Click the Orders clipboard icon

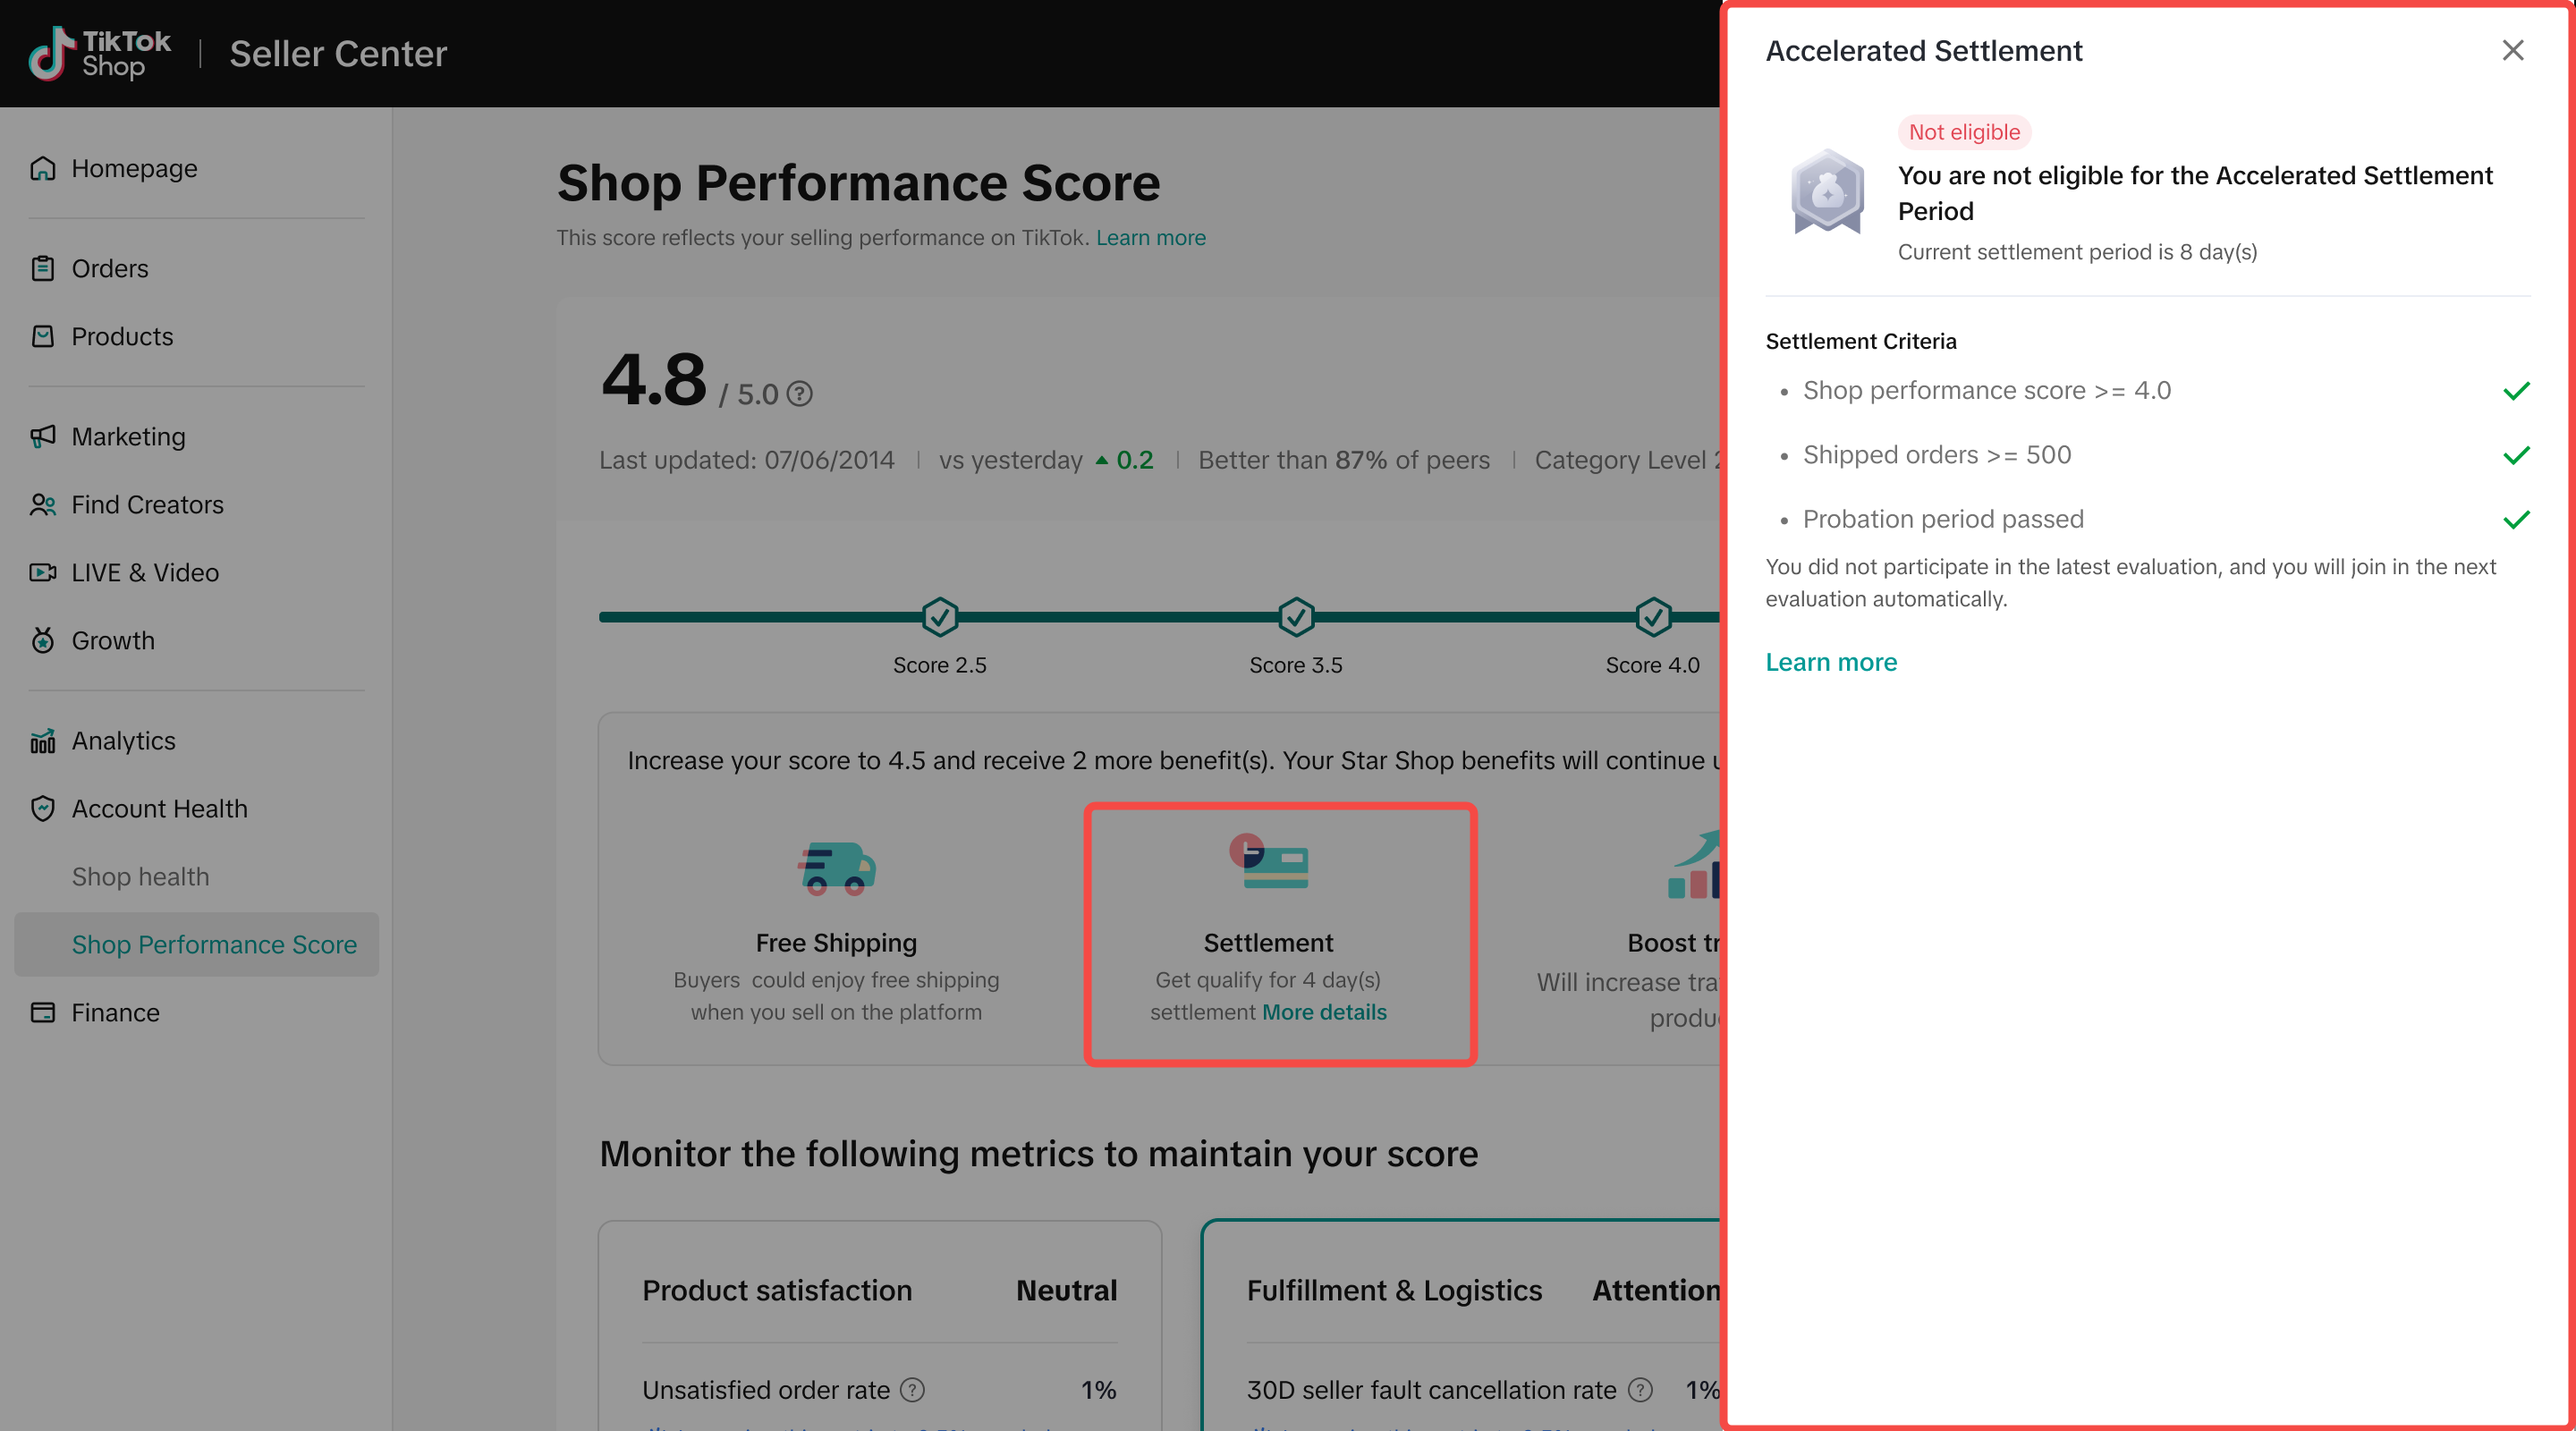tap(42, 268)
